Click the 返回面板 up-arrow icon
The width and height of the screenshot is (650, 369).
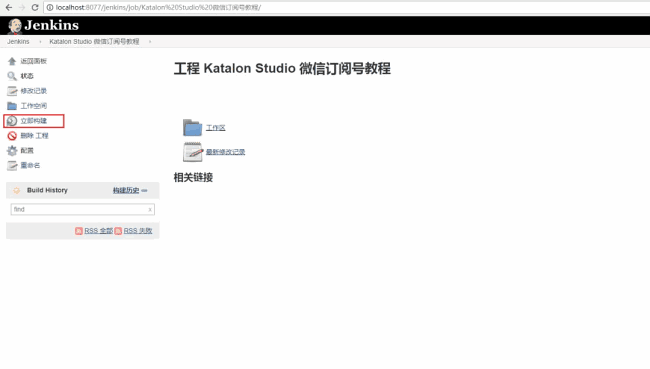(x=12, y=61)
